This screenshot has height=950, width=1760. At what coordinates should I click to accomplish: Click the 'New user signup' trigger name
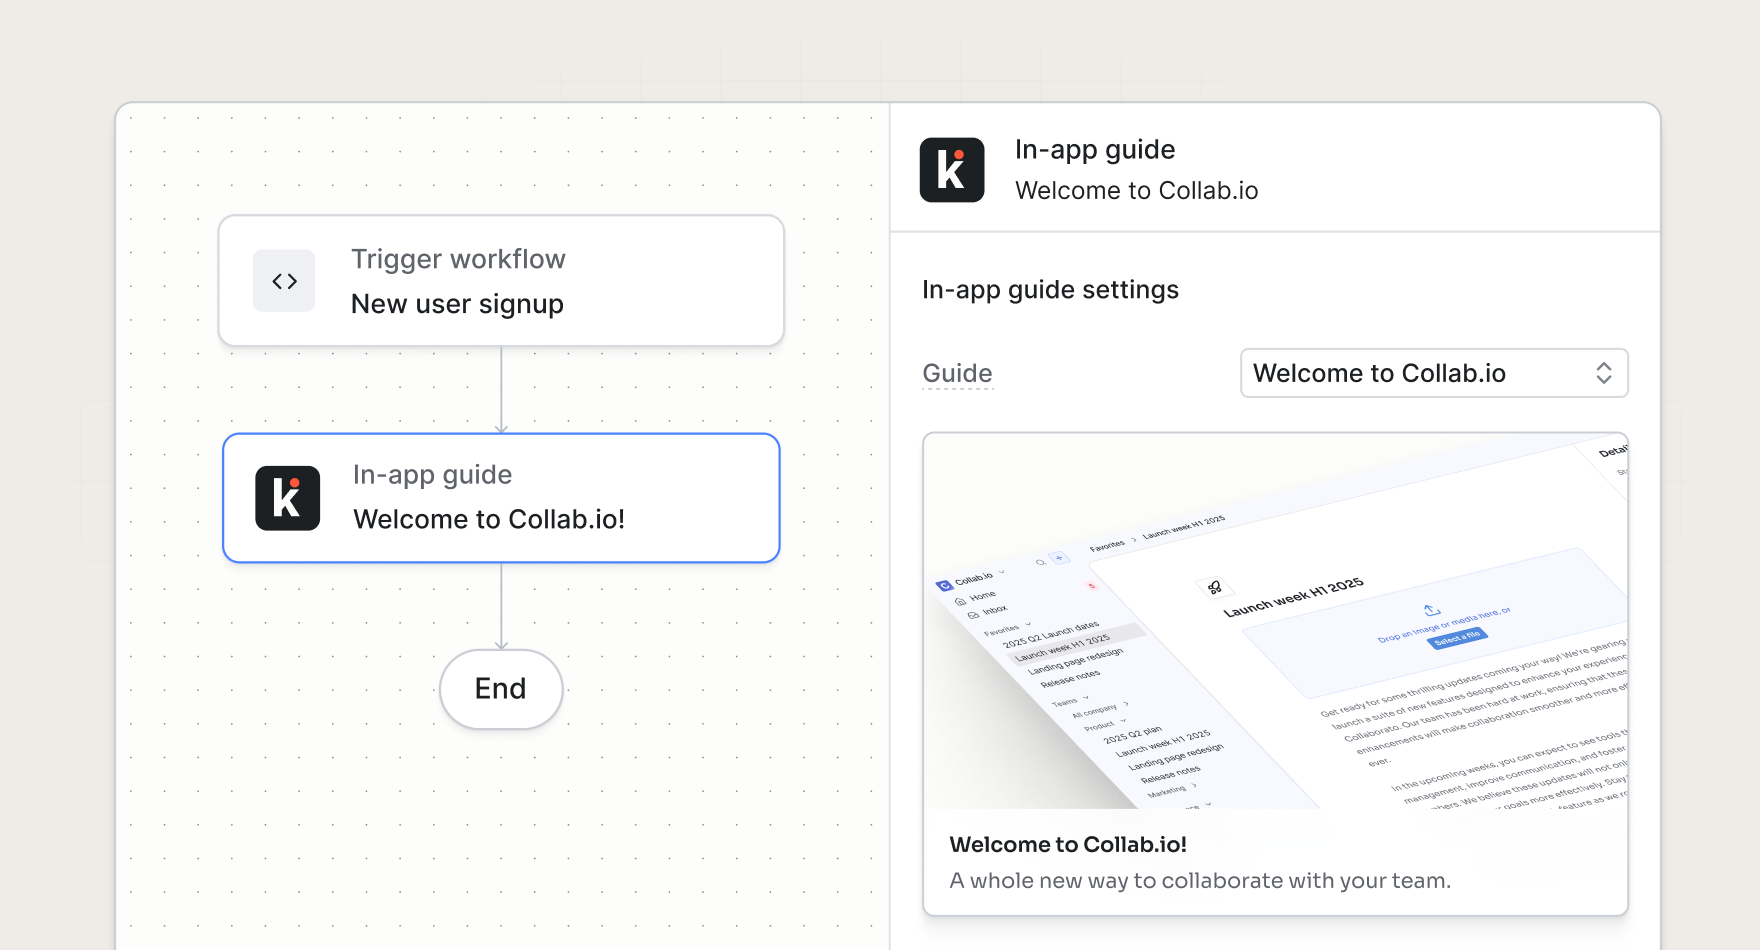tap(457, 304)
